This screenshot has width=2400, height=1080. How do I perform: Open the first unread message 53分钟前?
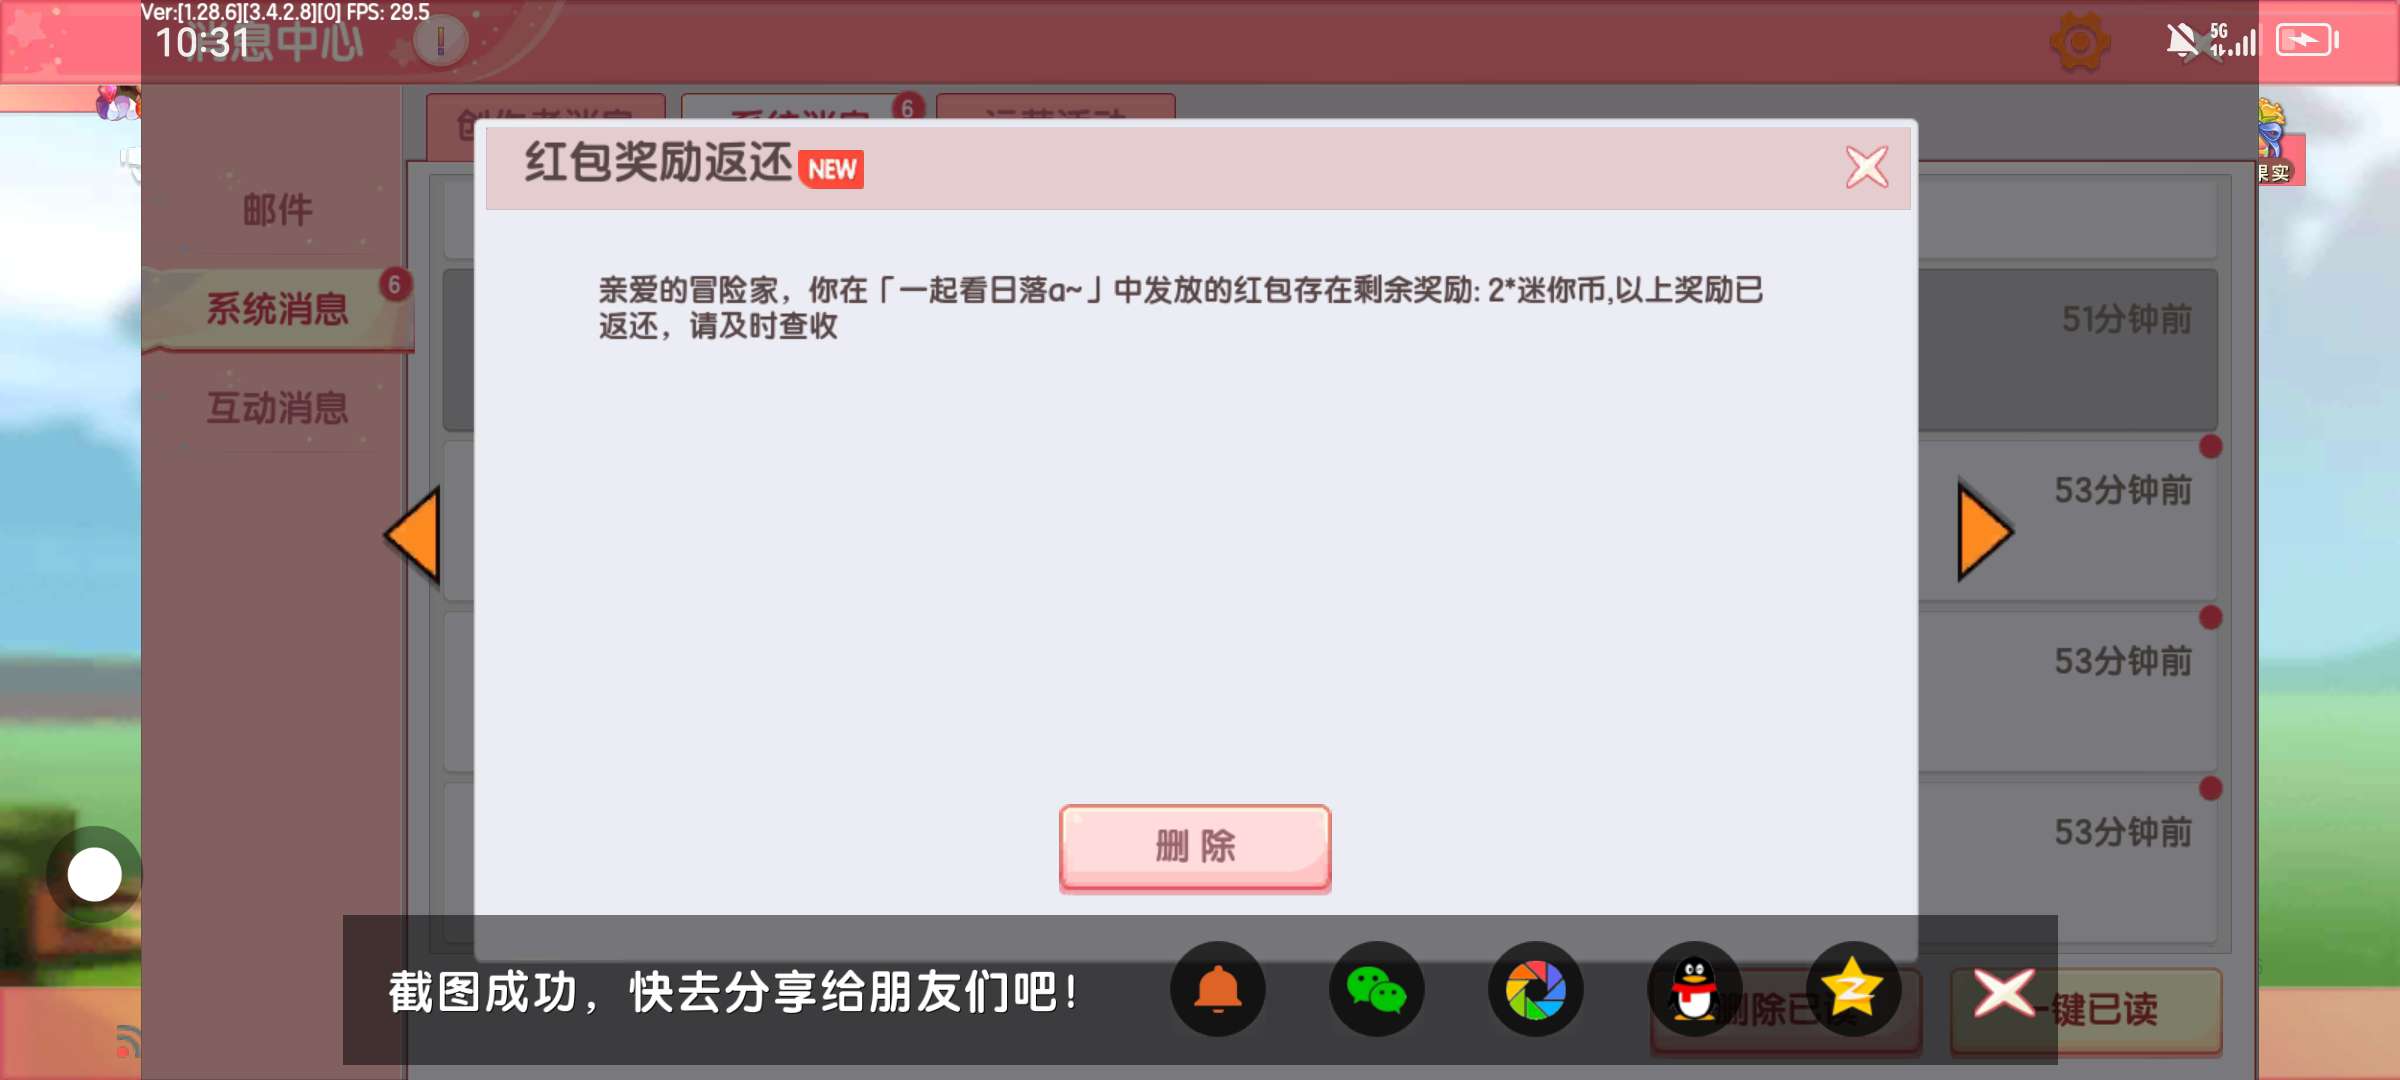[x=2068, y=520]
